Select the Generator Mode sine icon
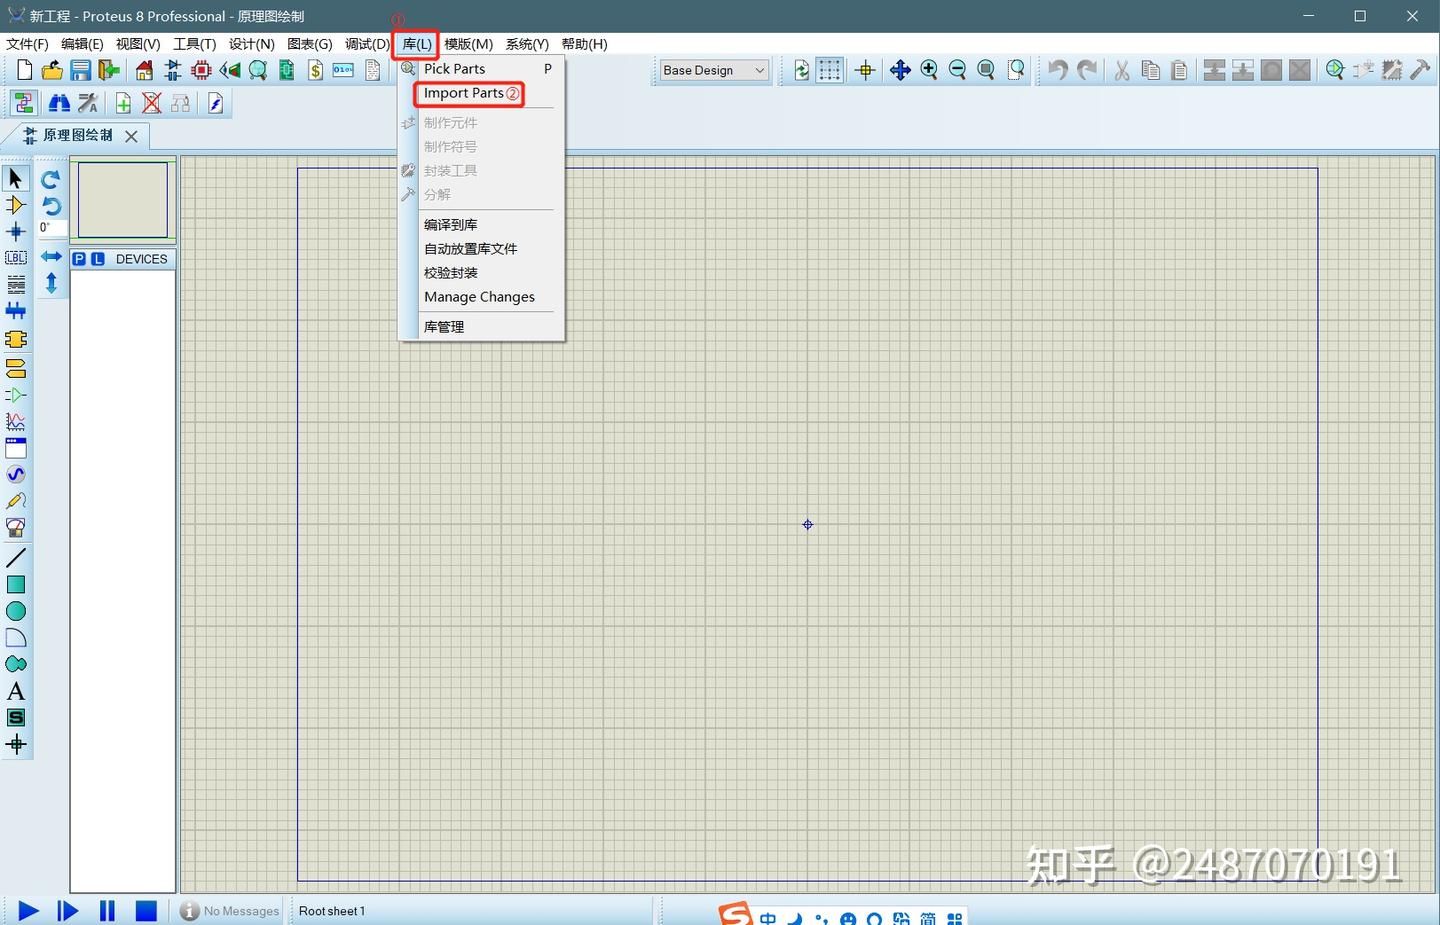The width and height of the screenshot is (1440, 925). pos(16,475)
